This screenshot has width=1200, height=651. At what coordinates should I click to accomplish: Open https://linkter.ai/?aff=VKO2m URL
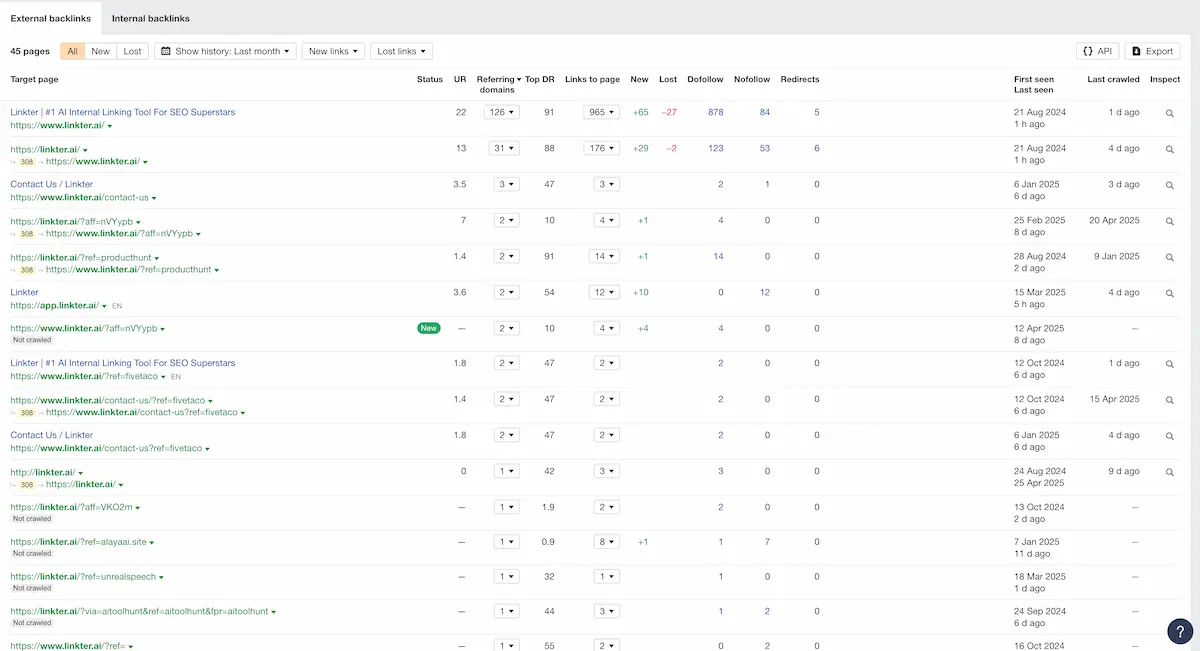point(72,507)
